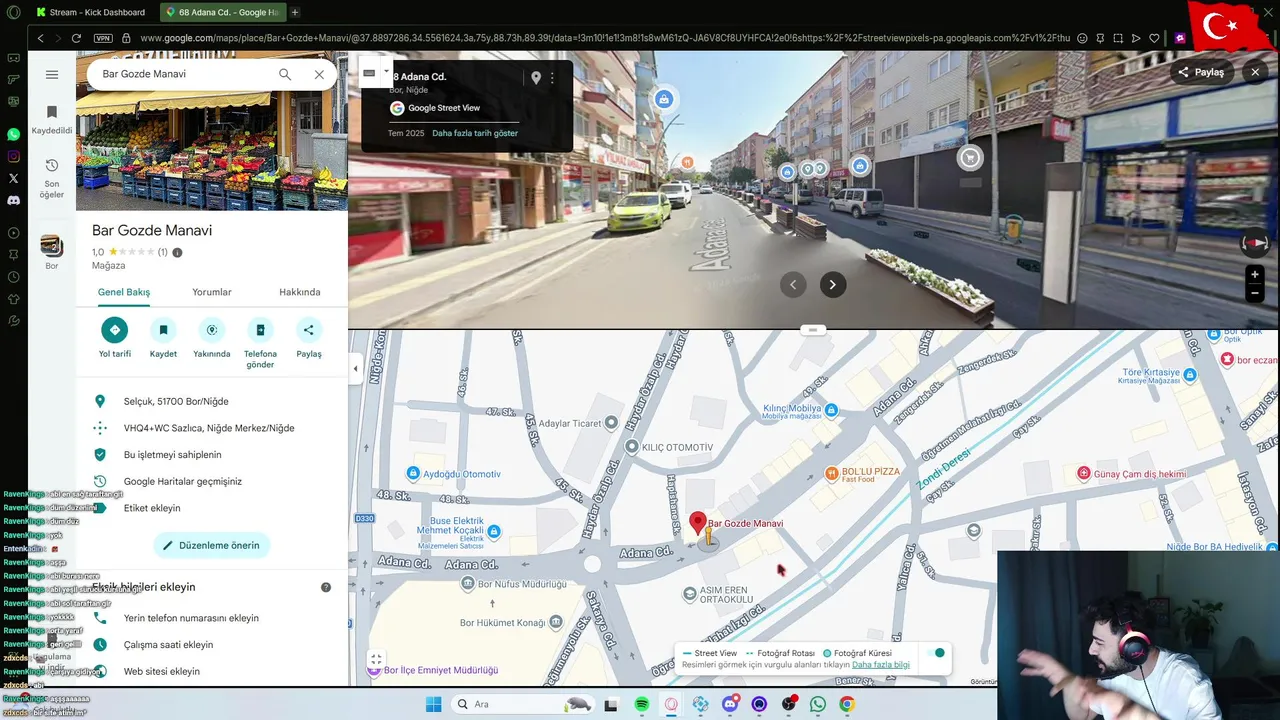Click the Paylaş icon in place panel
Viewport: 1280px width, 720px height.
click(x=309, y=330)
